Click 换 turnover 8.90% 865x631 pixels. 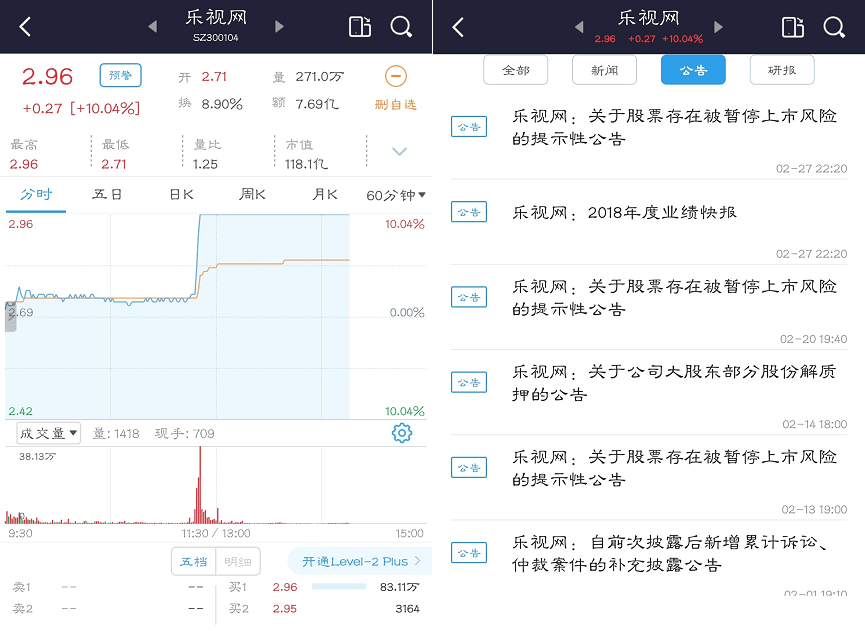tap(222, 104)
